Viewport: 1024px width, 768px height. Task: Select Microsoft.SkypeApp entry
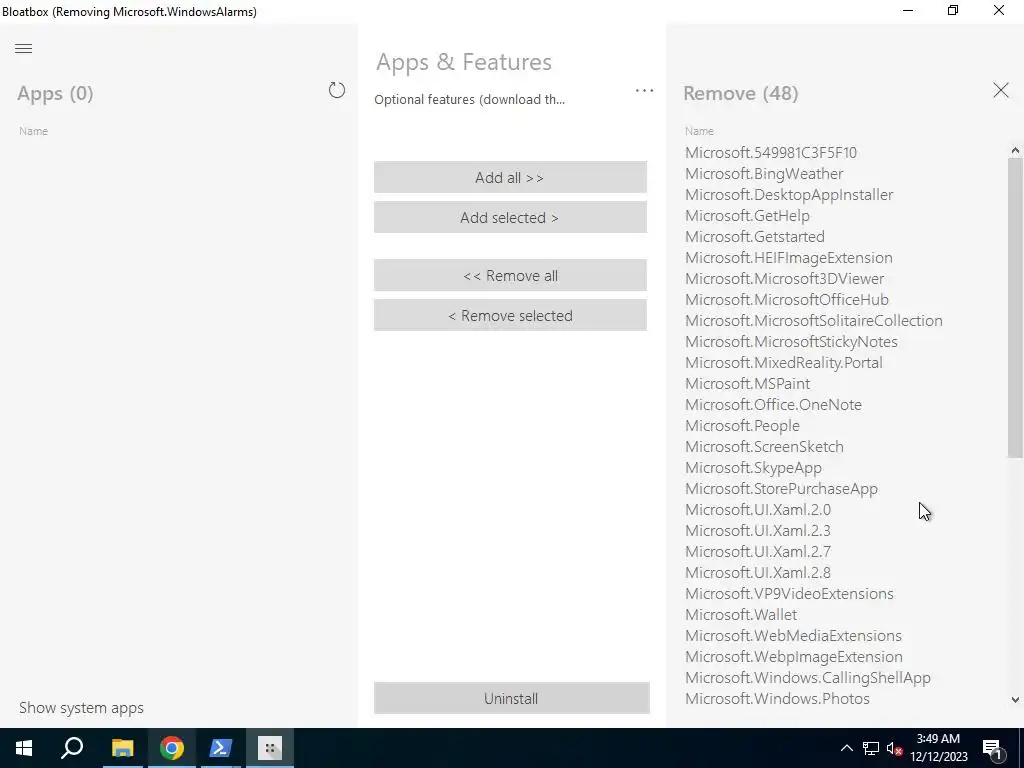click(x=753, y=468)
